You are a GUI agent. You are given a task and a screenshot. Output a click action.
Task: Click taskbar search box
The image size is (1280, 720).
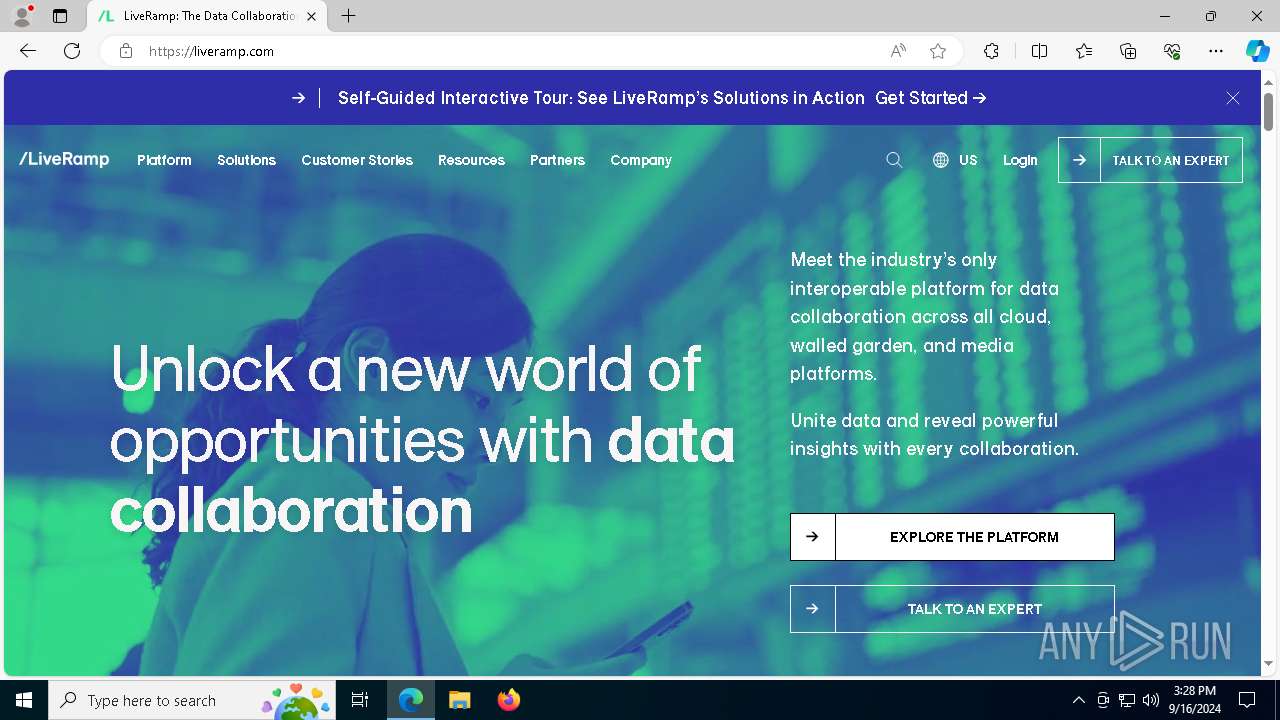193,700
